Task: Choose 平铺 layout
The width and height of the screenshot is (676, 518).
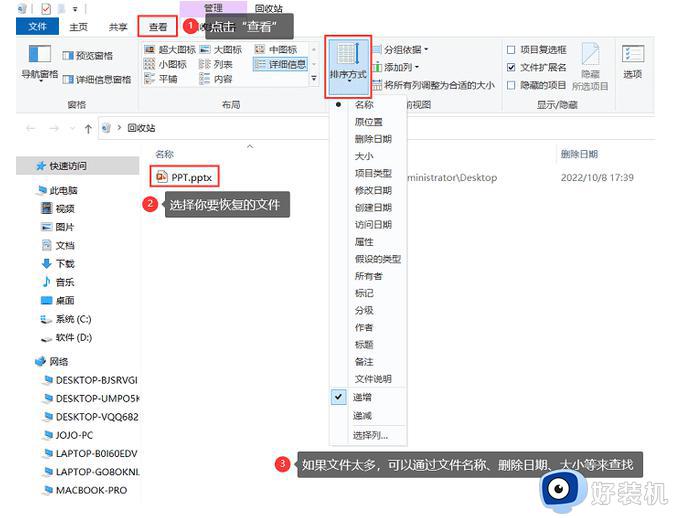Action: point(161,79)
